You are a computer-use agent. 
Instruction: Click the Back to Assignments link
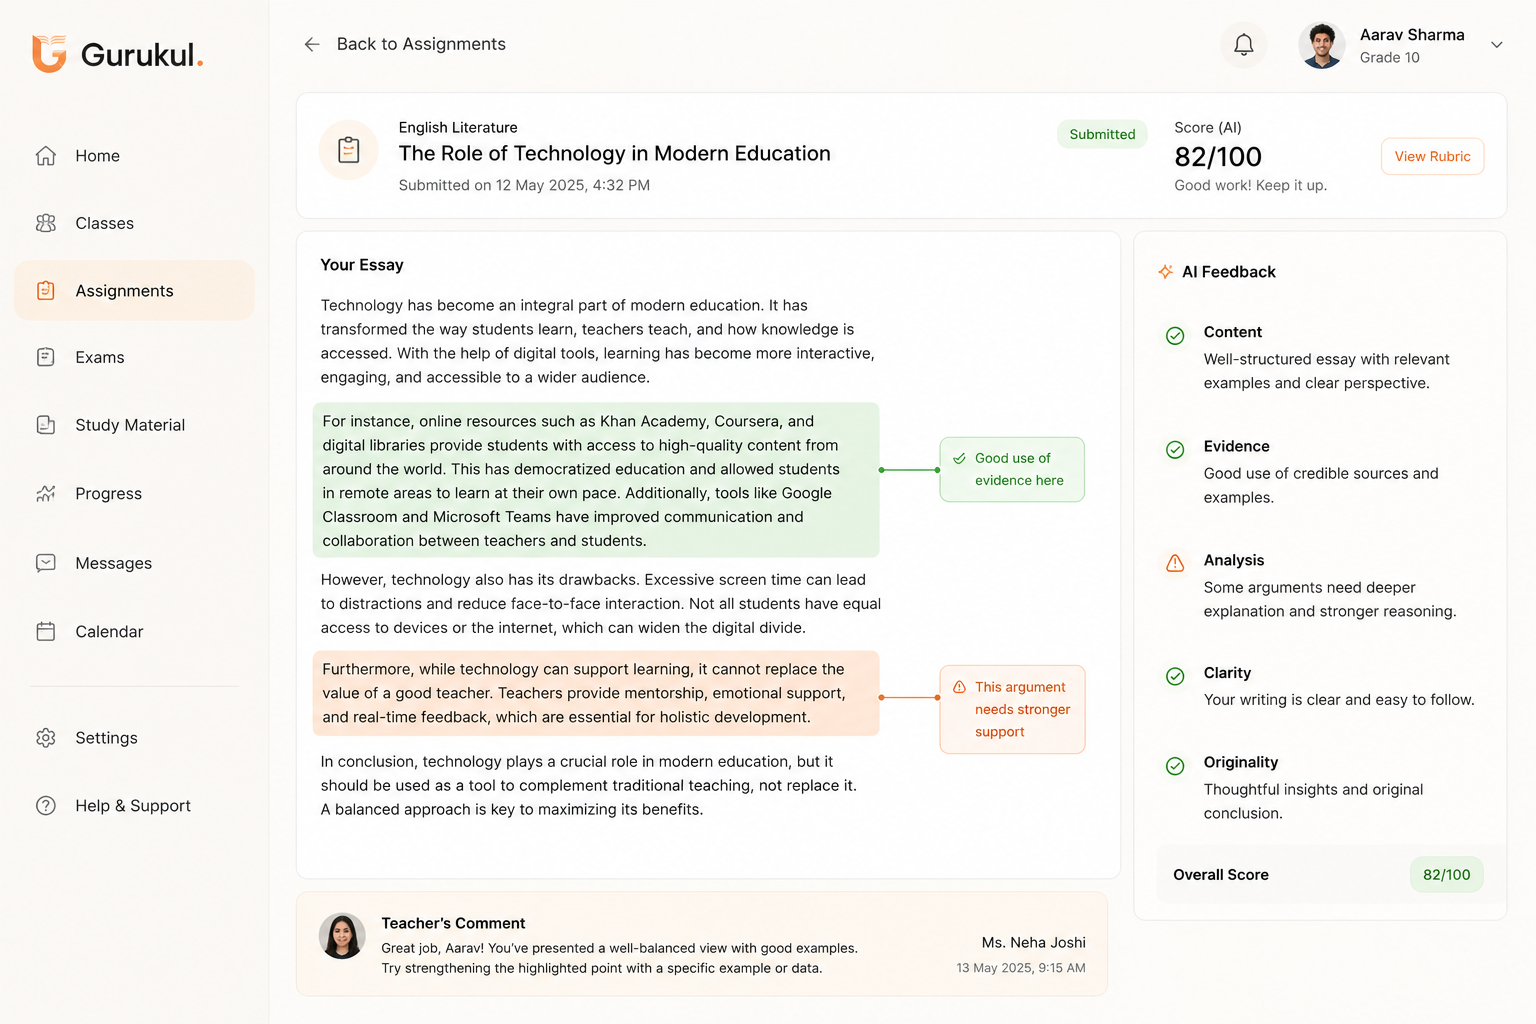[421, 44]
